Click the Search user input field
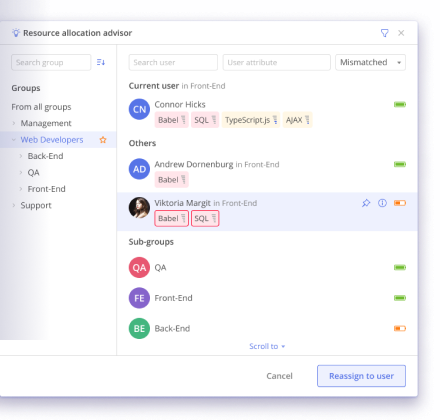Image resolution: width=440 pixels, height=420 pixels. click(x=173, y=62)
